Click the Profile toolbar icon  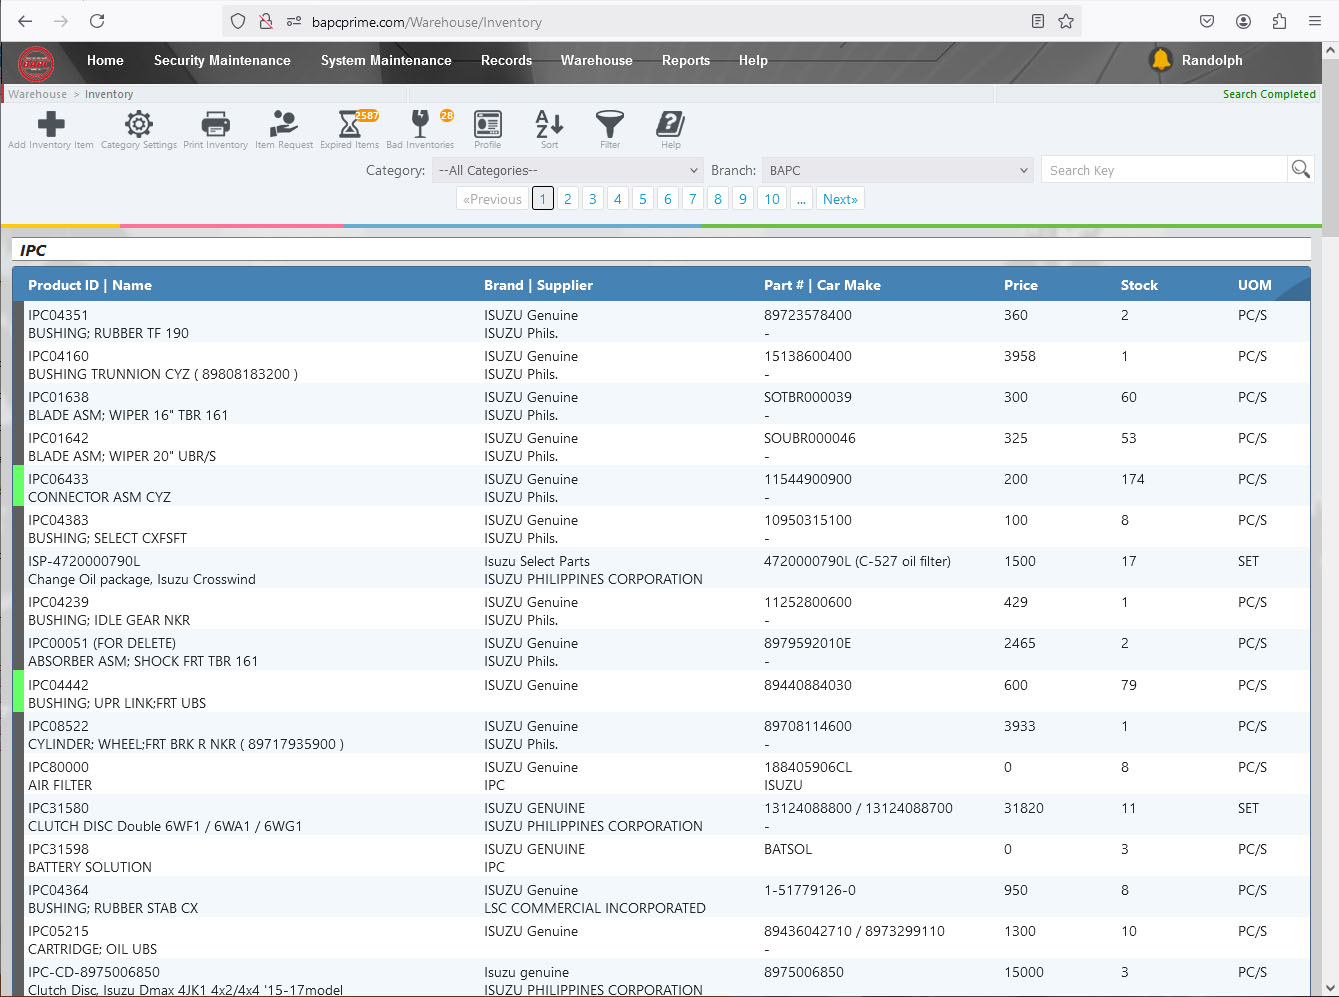click(487, 125)
